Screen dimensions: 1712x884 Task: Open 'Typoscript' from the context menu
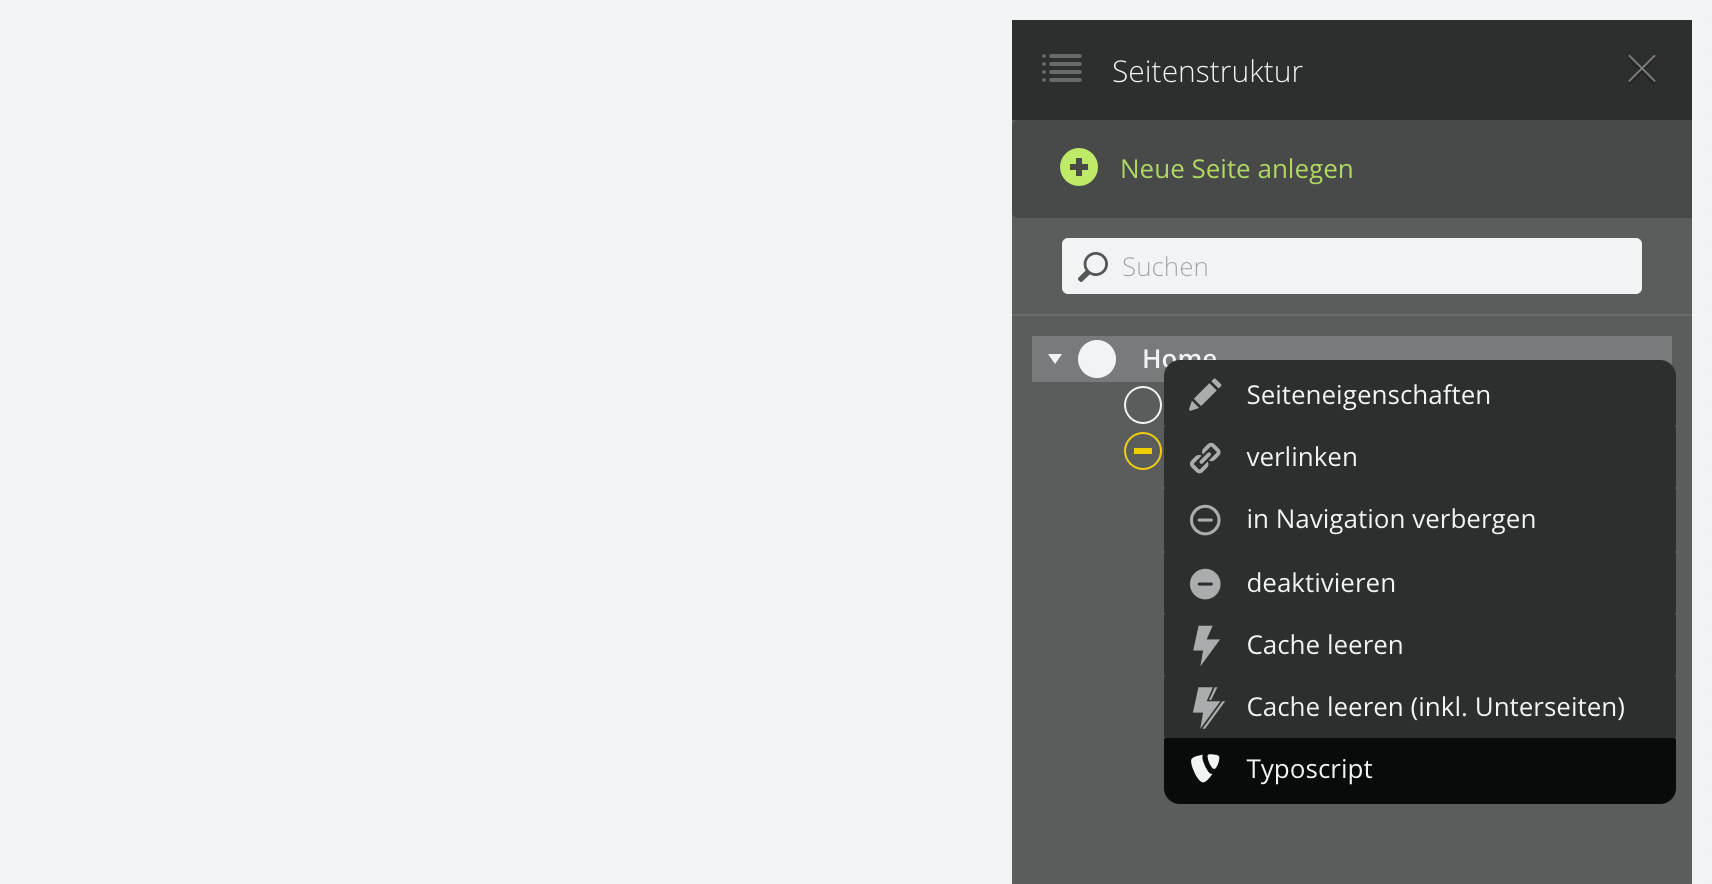coord(1309,769)
